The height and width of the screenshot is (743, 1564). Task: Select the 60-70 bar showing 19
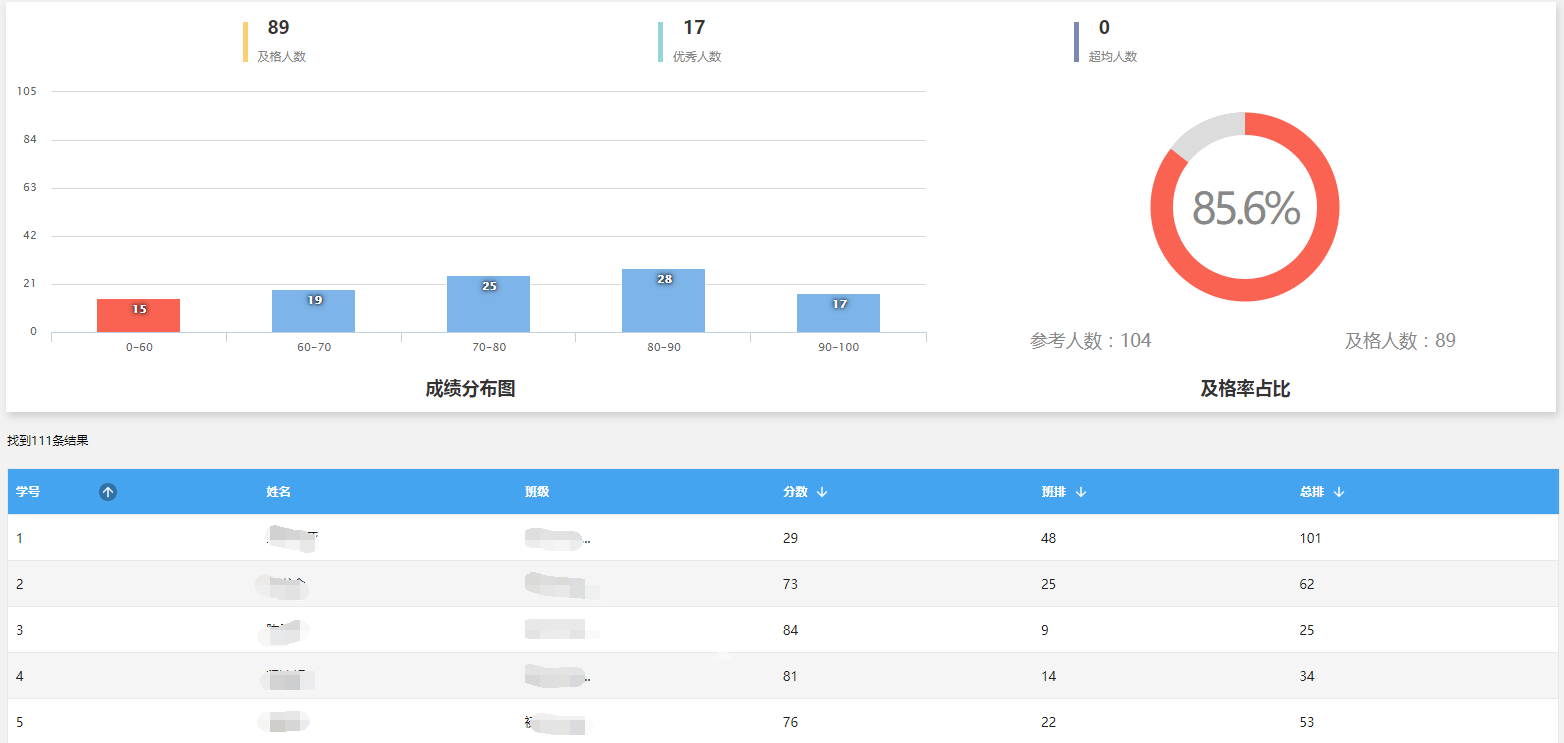pos(313,311)
